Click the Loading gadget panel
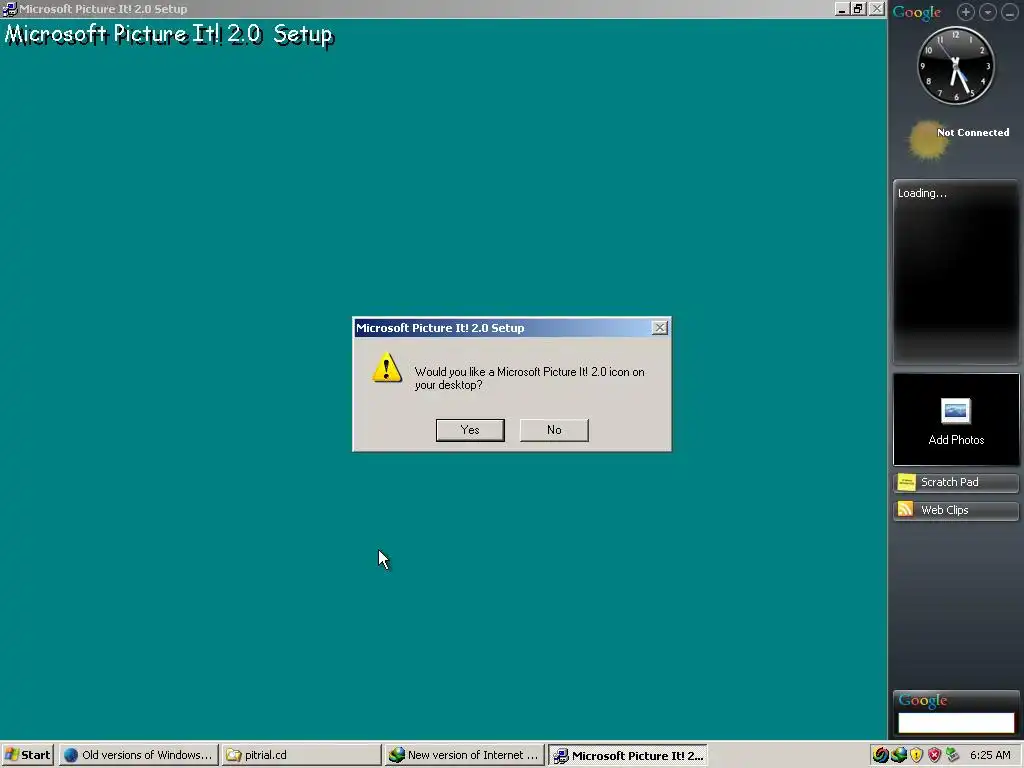The width and height of the screenshot is (1024, 768). point(955,272)
